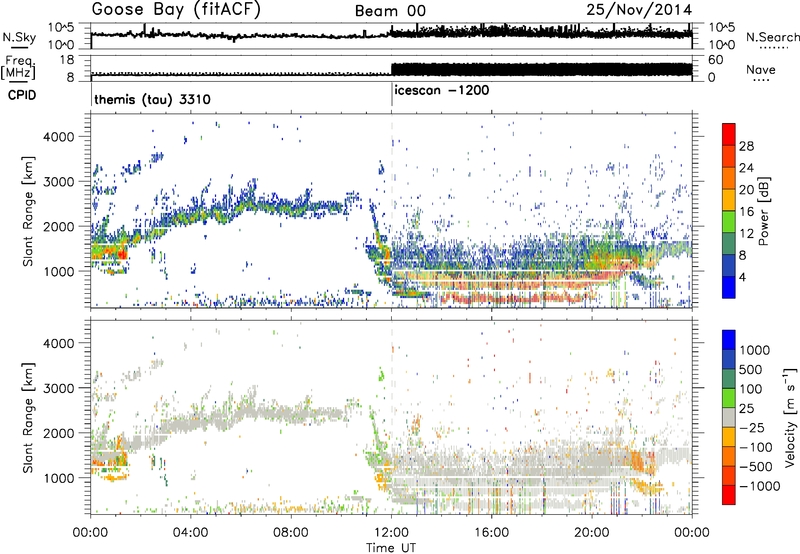
Task: Click the '3000' tick on velocity panel
Action: pos(58,388)
